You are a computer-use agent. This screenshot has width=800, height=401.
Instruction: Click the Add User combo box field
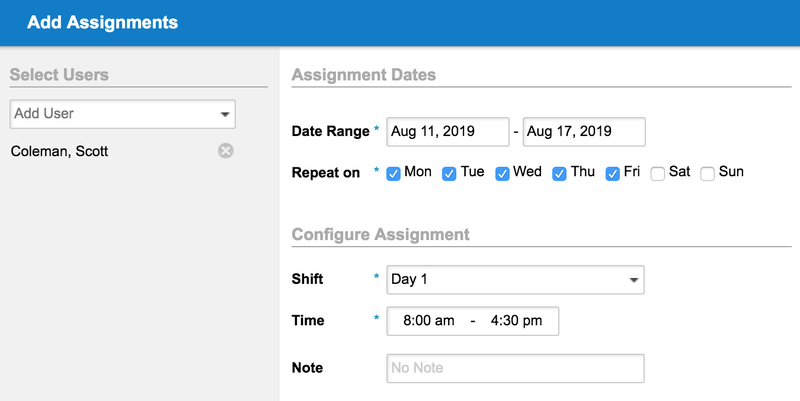coord(122,114)
